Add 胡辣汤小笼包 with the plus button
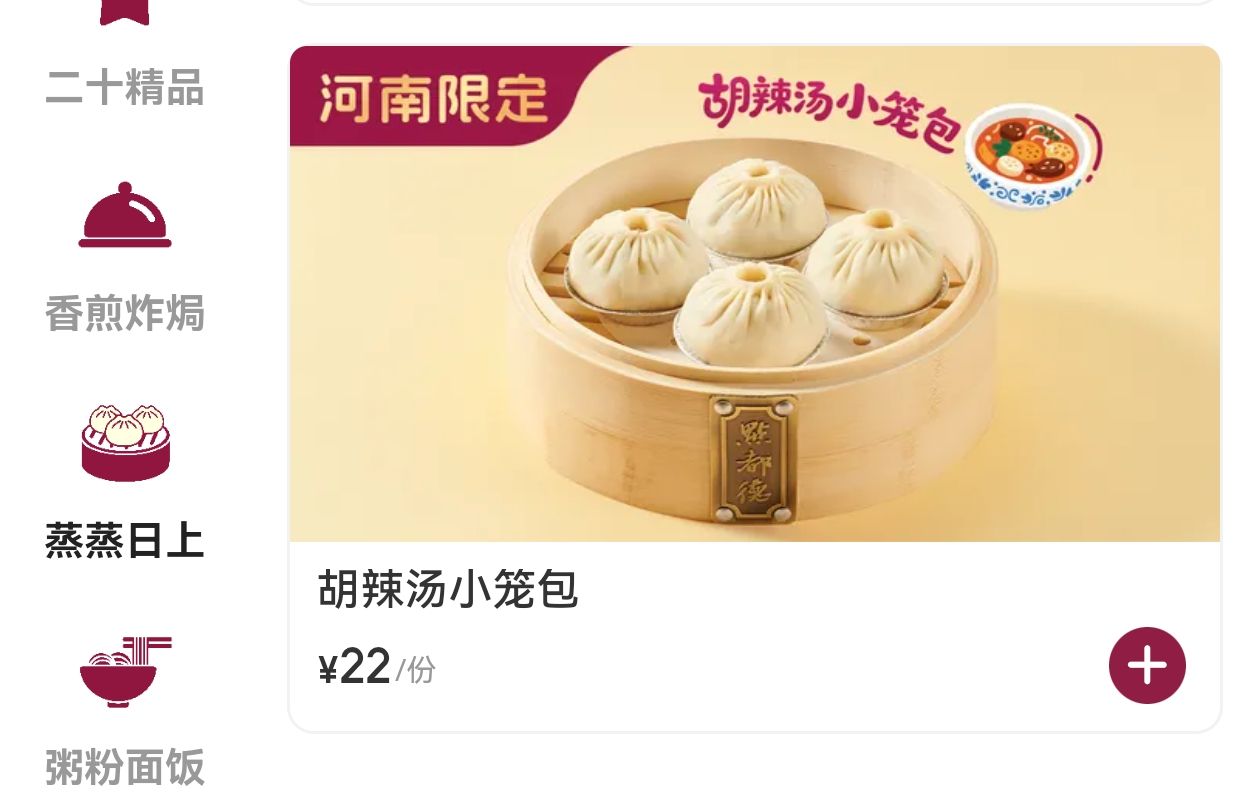Viewport: 1260px width, 803px height. coord(1147,665)
